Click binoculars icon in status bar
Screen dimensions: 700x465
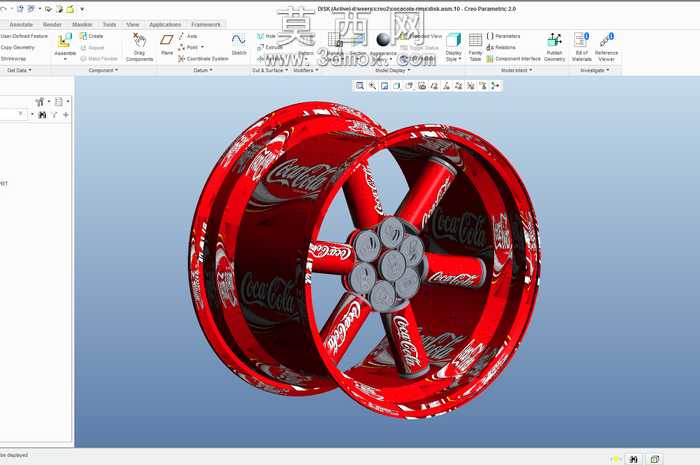633,459
